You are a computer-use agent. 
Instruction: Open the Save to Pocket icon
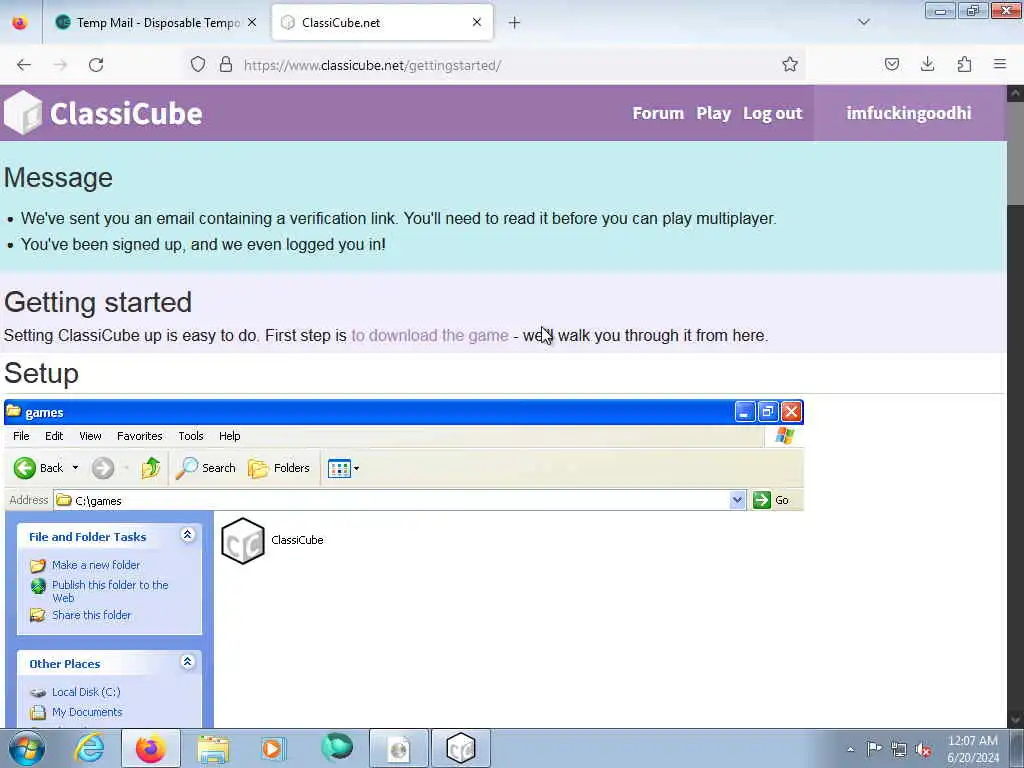pyautogui.click(x=891, y=64)
